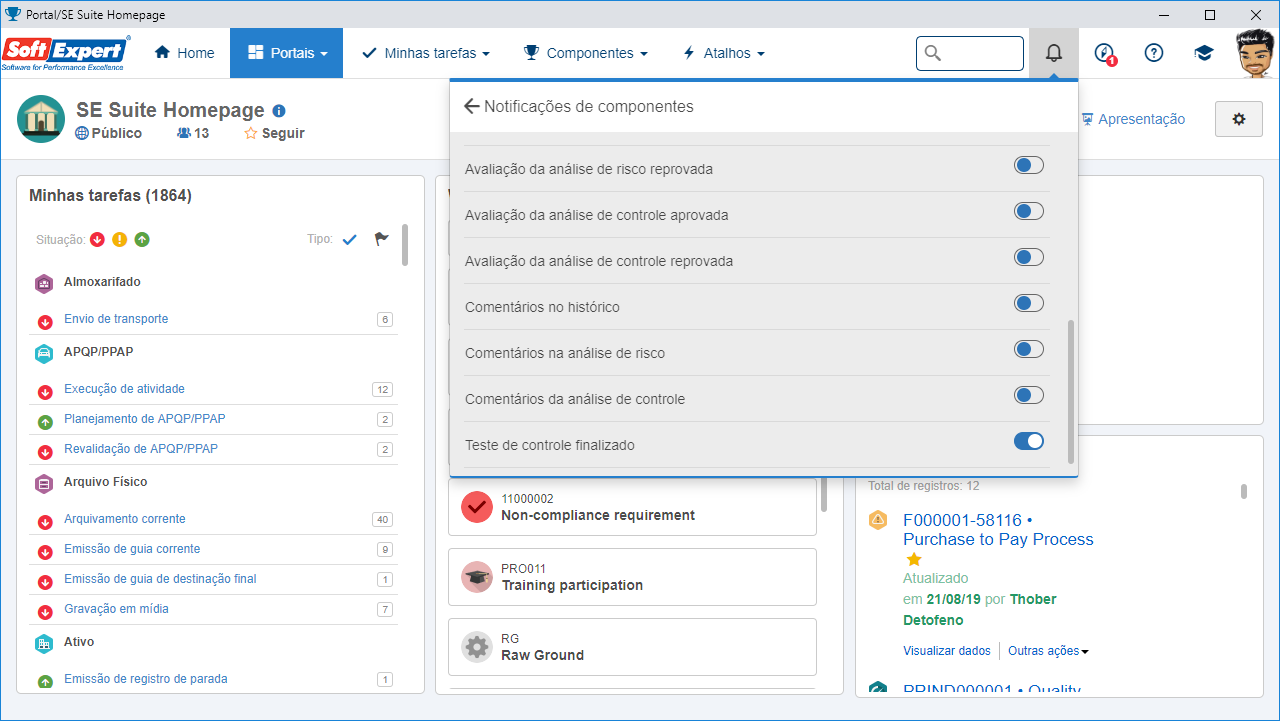The image size is (1280, 721).
Task: Click the Arquivo Físico hexagon icon
Action: (x=44, y=483)
